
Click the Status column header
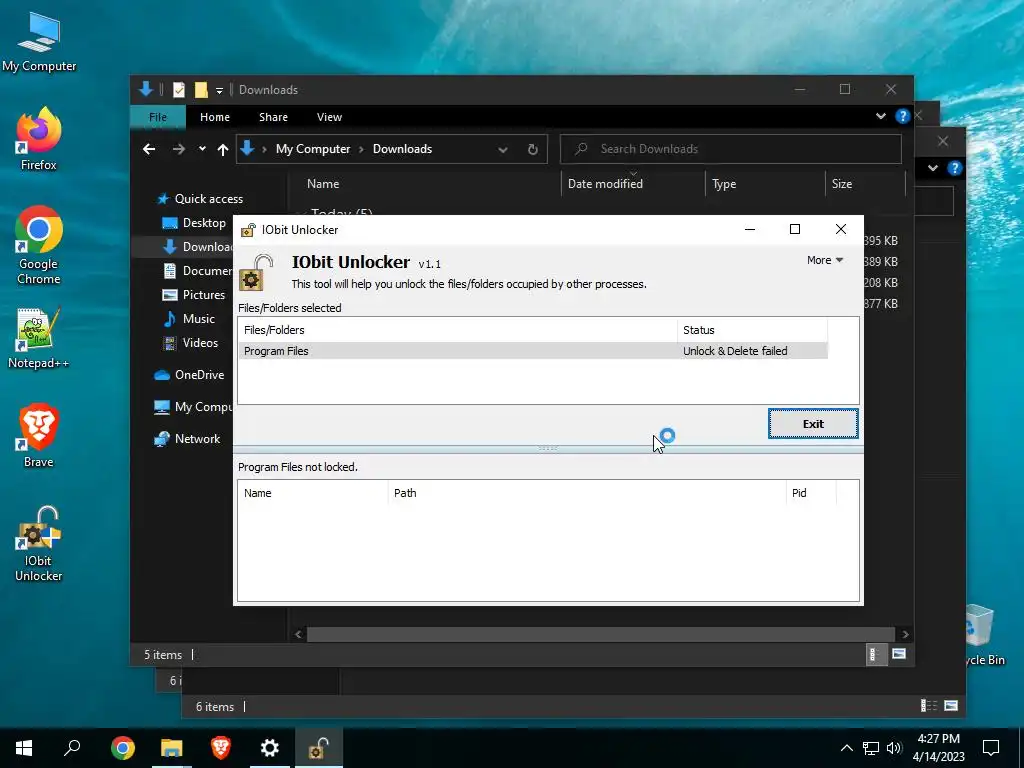pyautogui.click(x=752, y=330)
